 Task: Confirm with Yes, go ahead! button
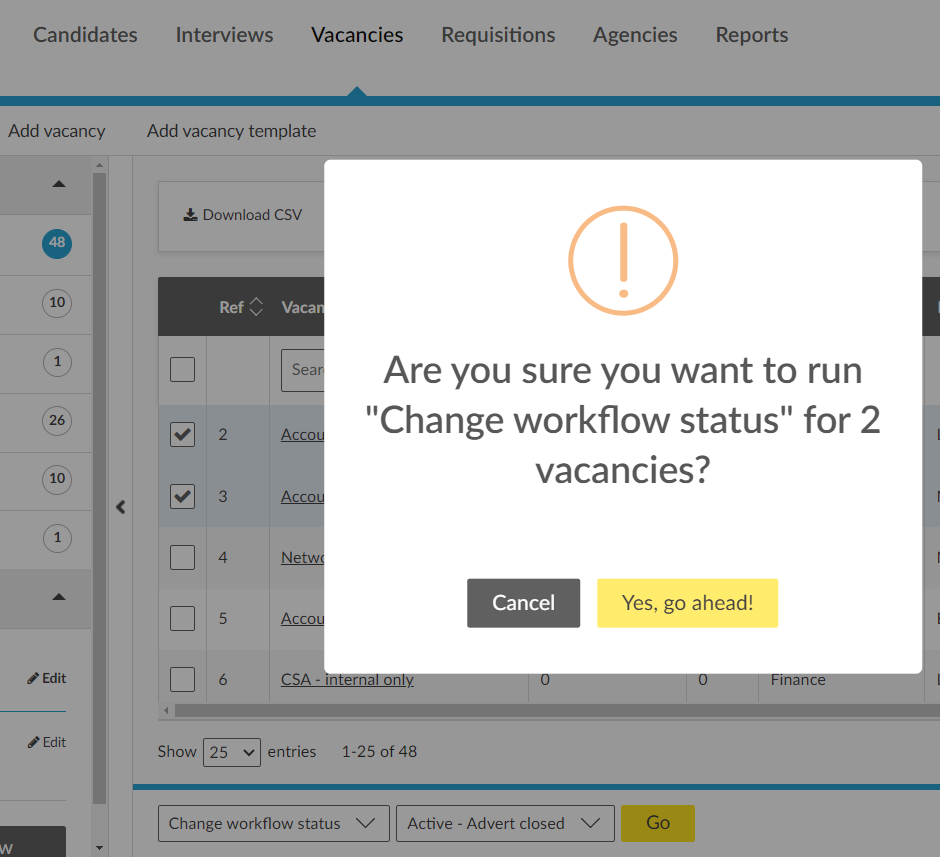pos(687,603)
